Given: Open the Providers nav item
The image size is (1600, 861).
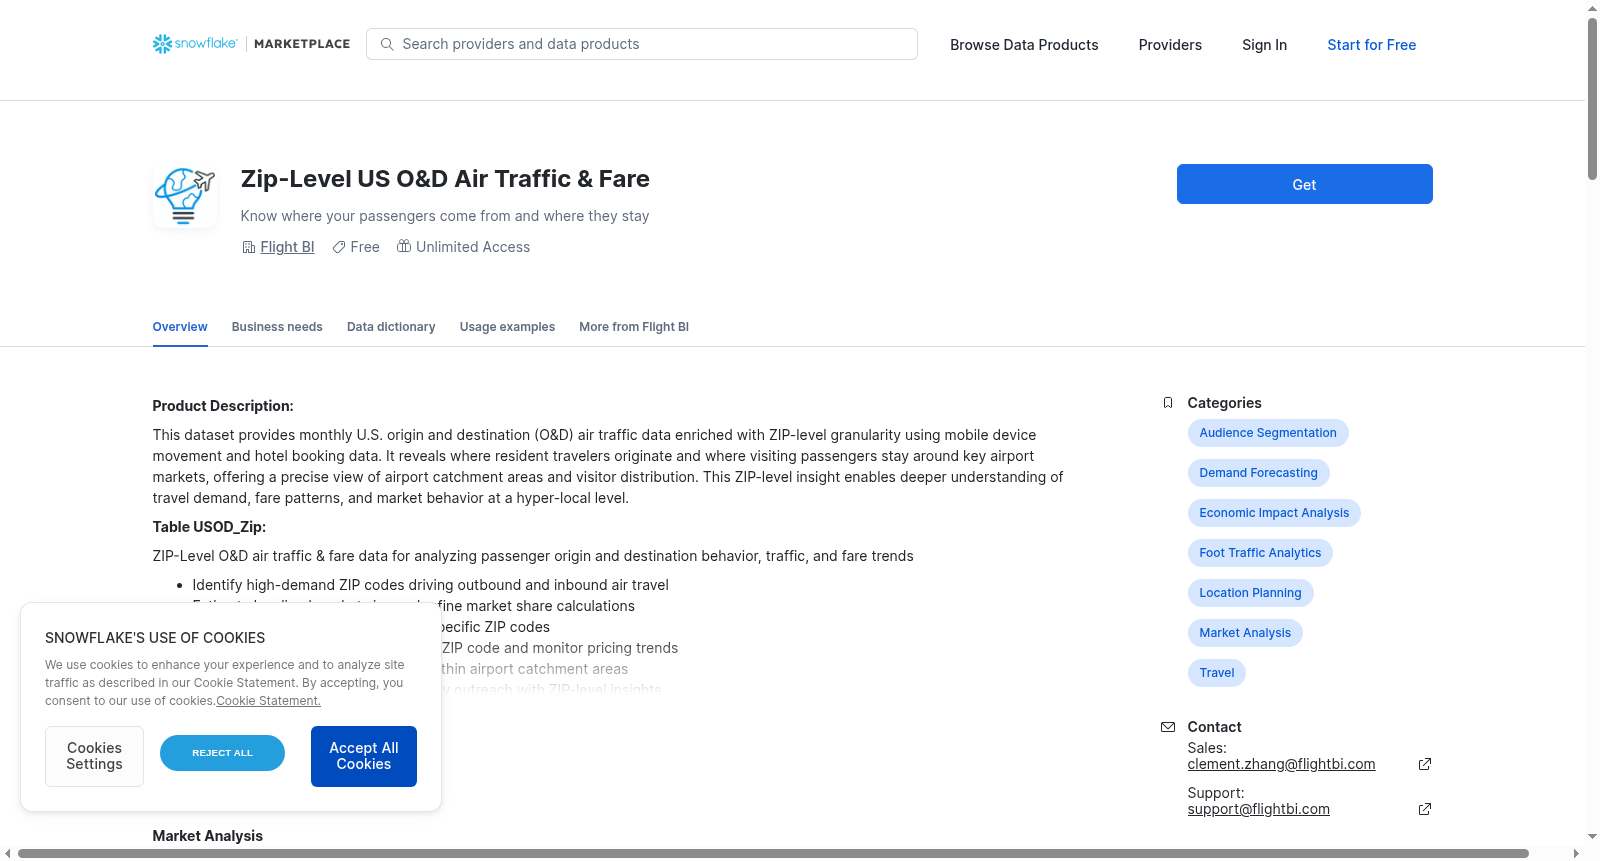Looking at the screenshot, I should (x=1170, y=45).
